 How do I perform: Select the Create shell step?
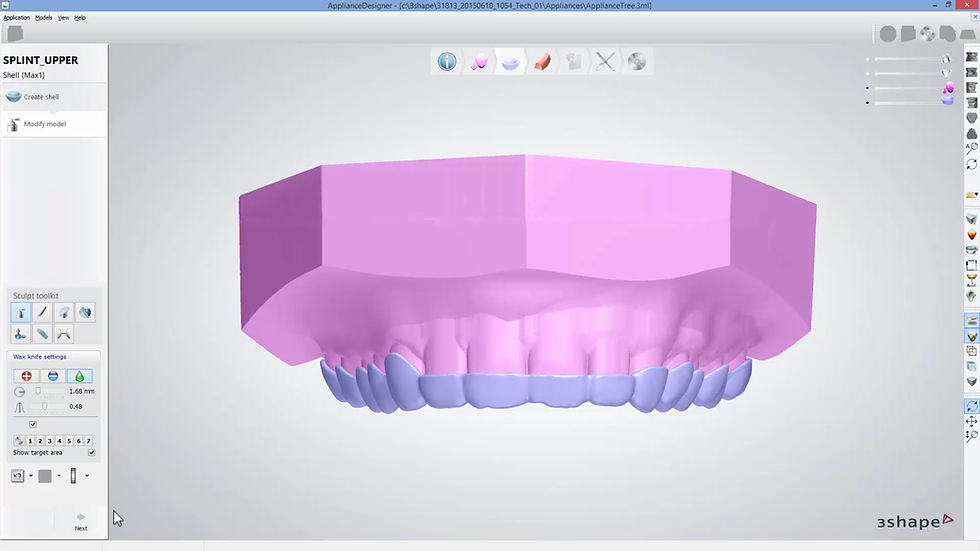tap(54, 97)
